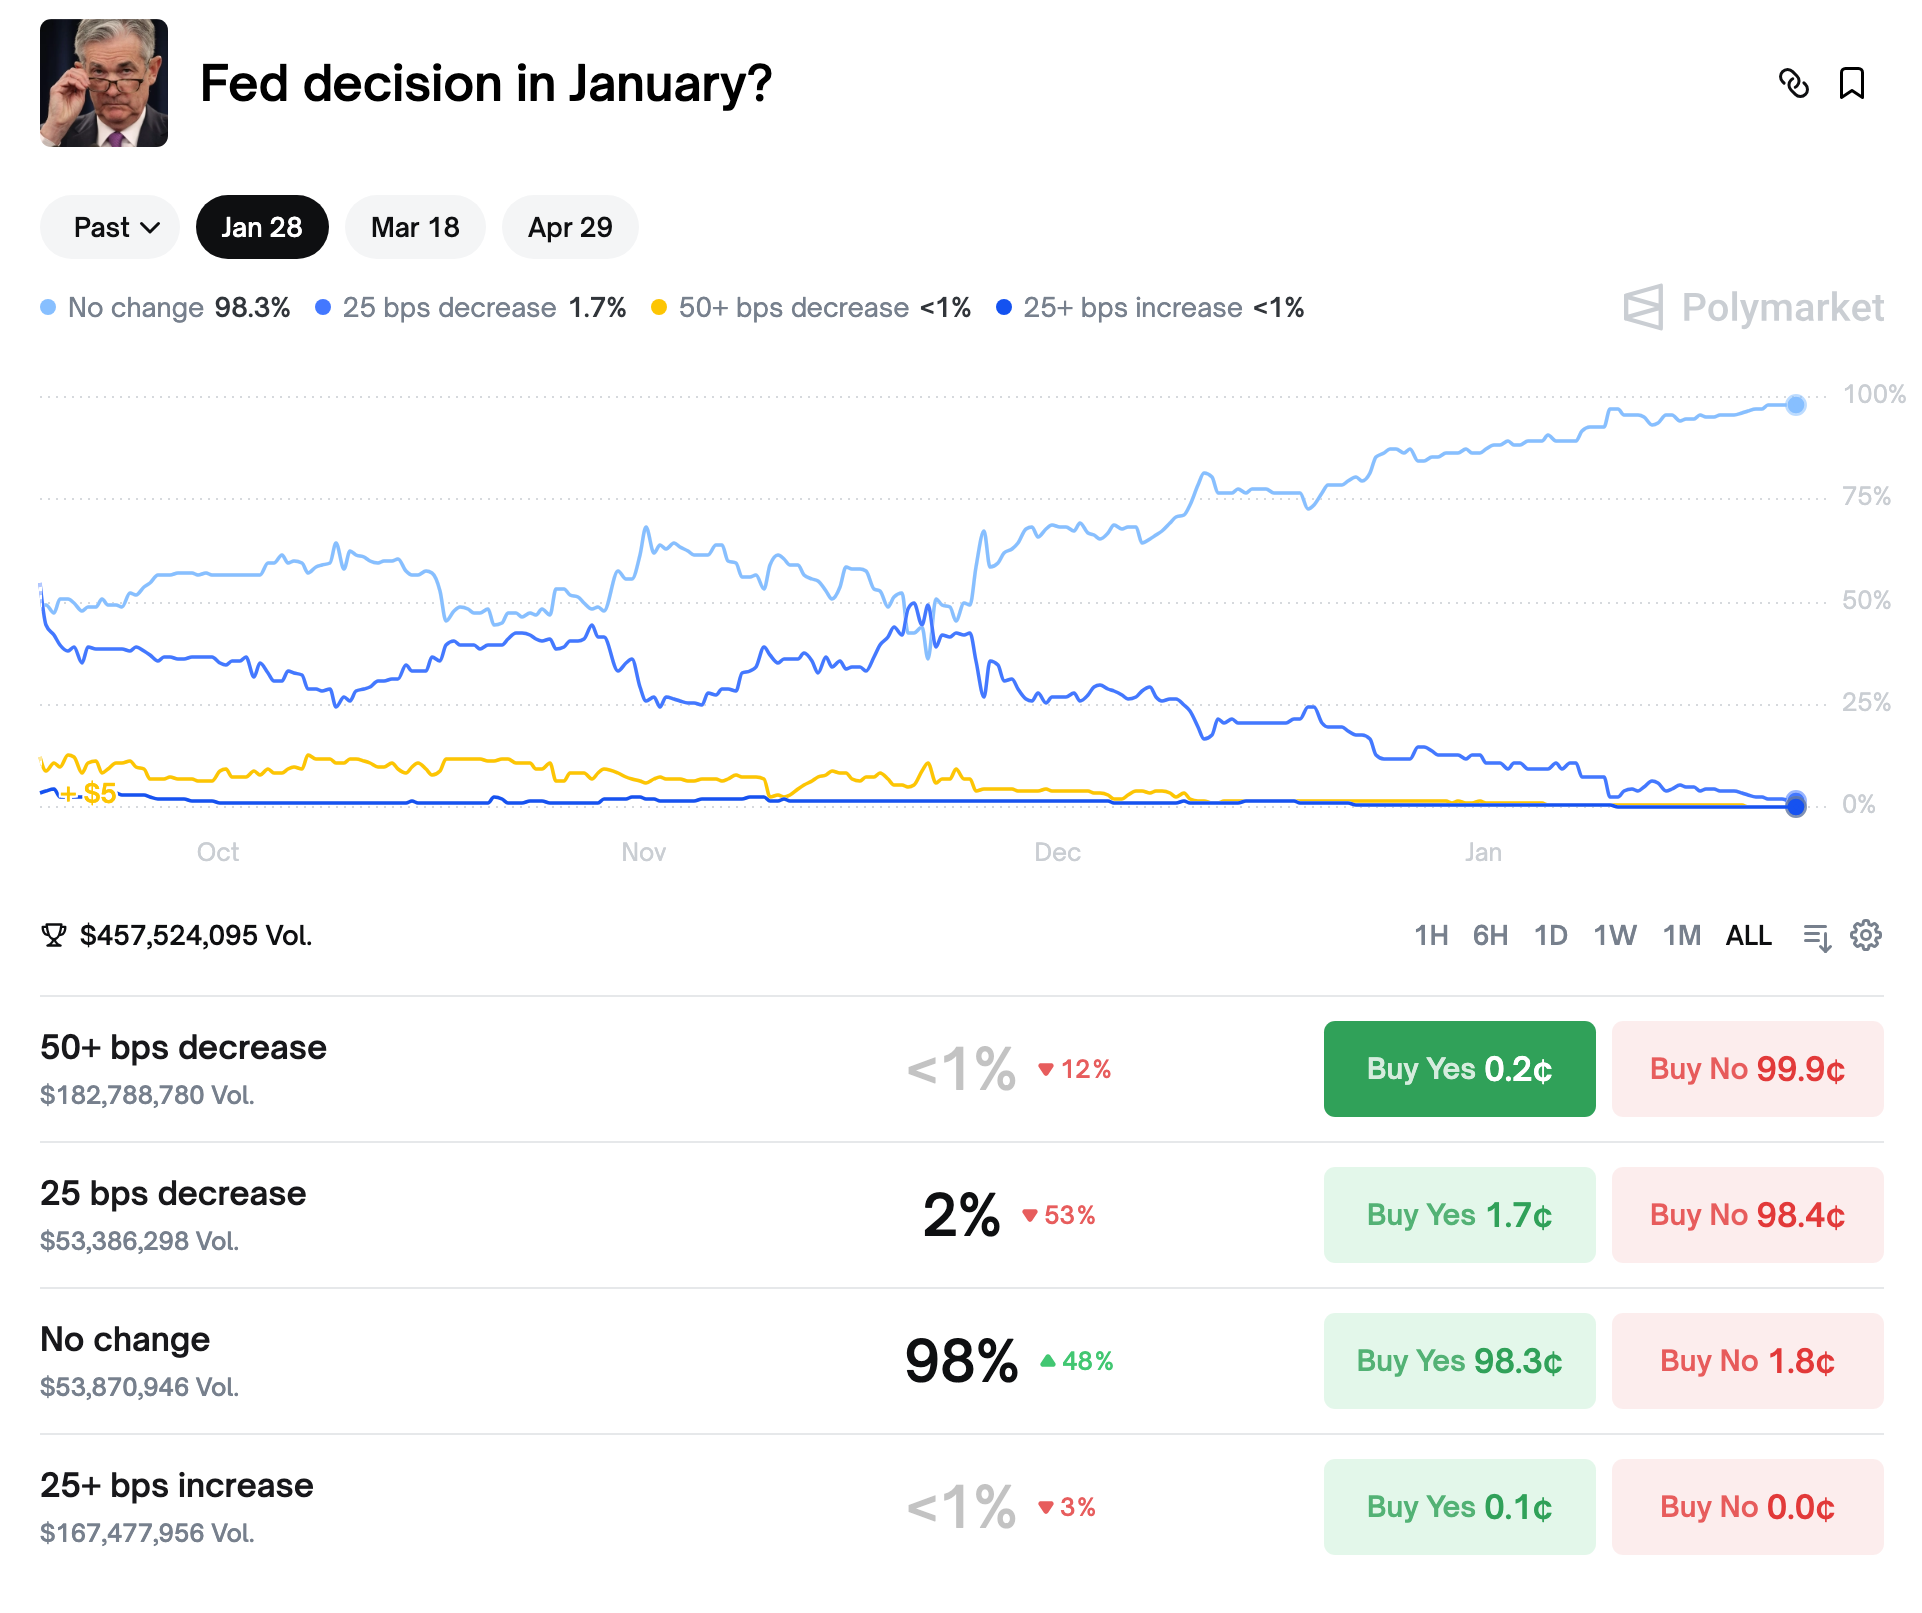Click the copy market link icon

[x=1796, y=84]
